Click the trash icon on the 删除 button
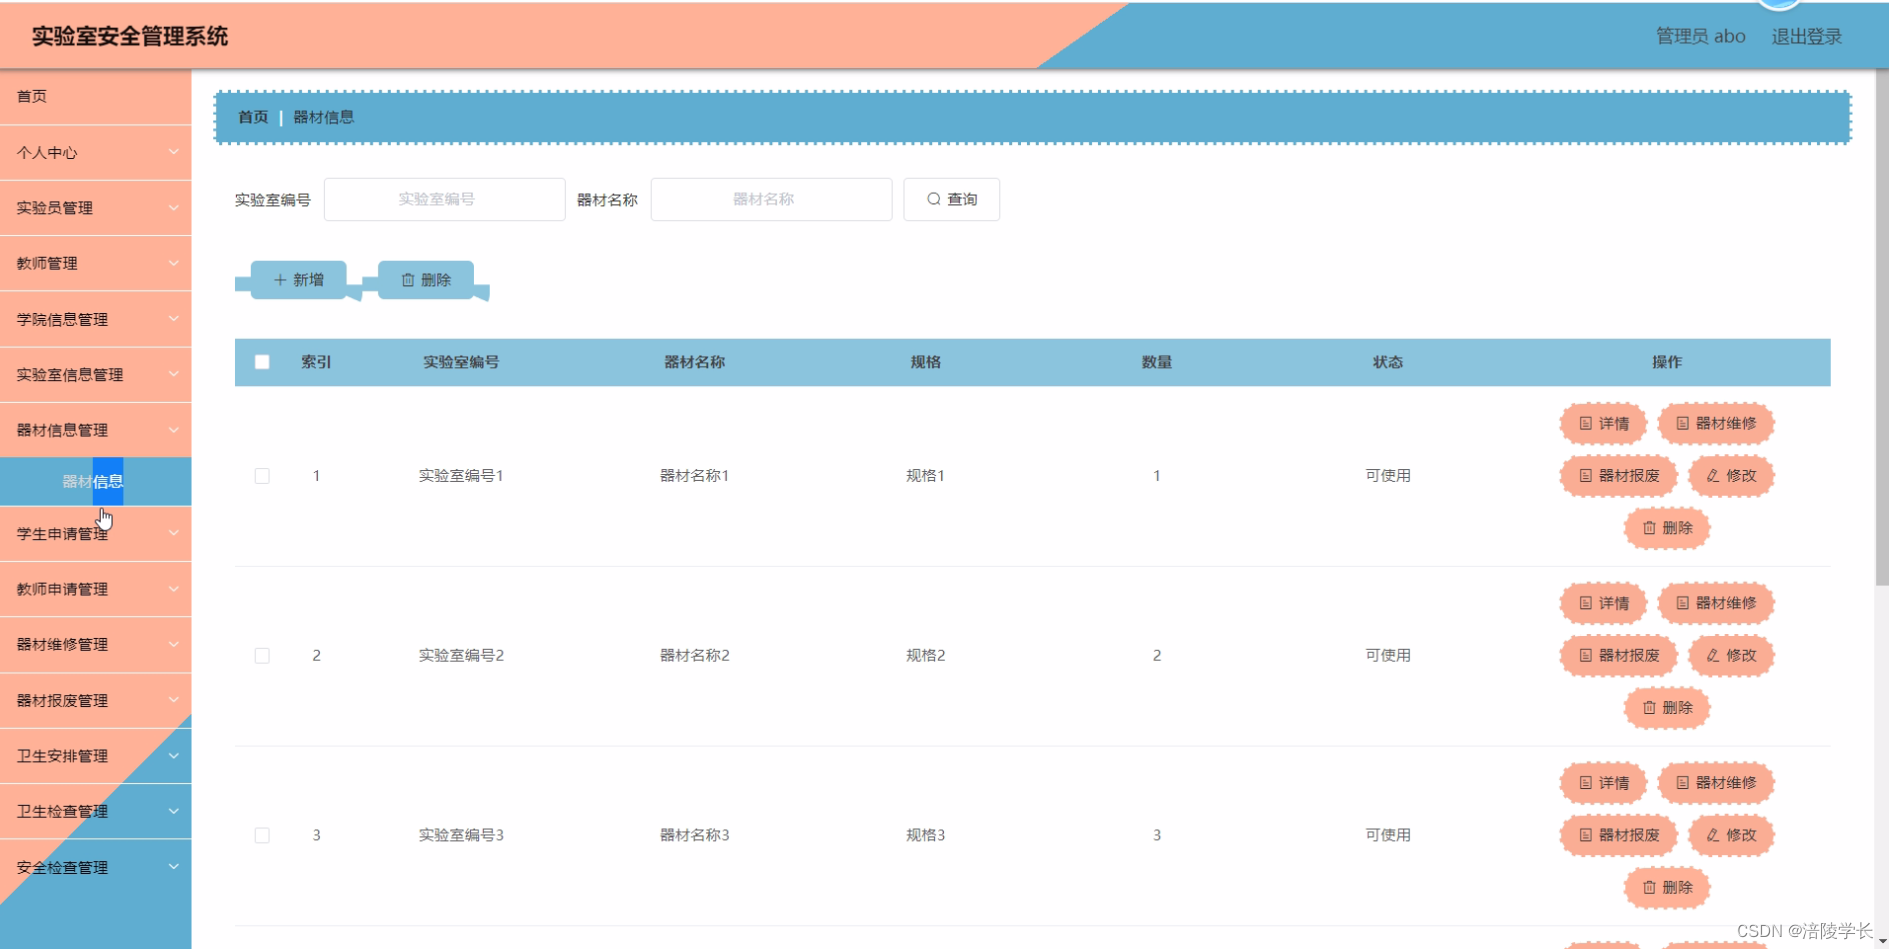This screenshot has height=949, width=1889. click(409, 280)
